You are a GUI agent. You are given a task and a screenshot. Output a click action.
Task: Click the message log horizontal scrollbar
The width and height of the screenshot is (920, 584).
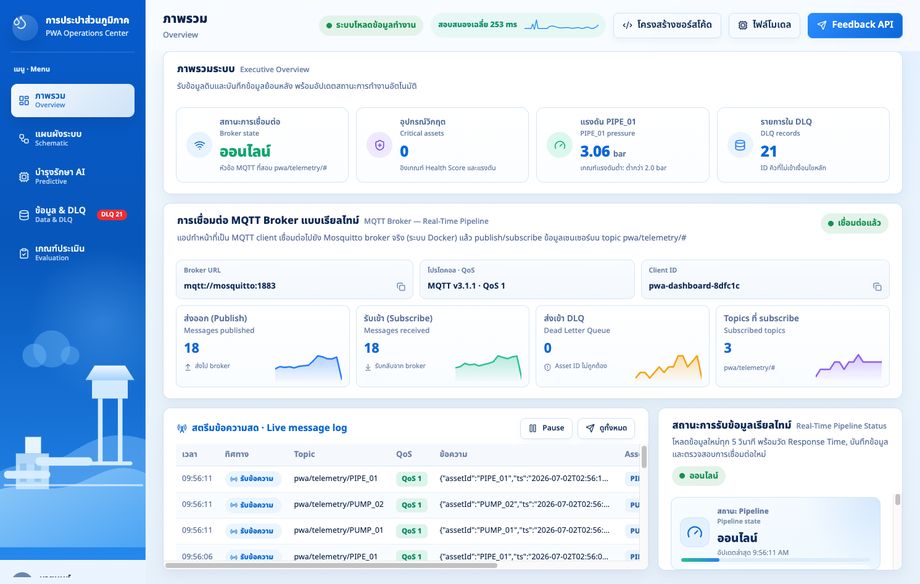click(x=332, y=565)
